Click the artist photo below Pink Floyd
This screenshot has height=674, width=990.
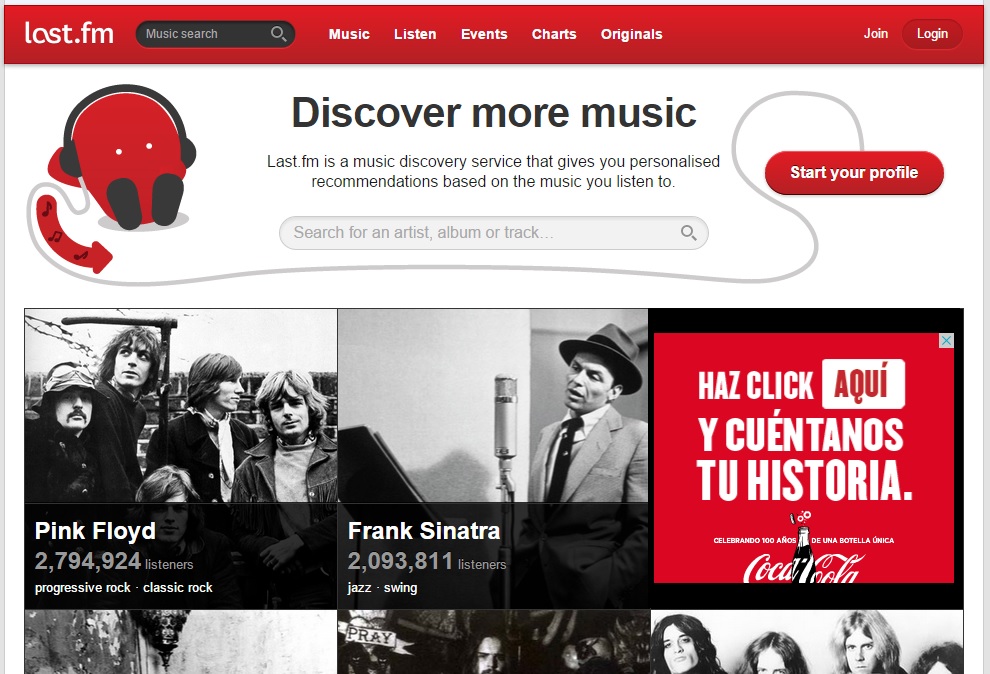[x=181, y=642]
